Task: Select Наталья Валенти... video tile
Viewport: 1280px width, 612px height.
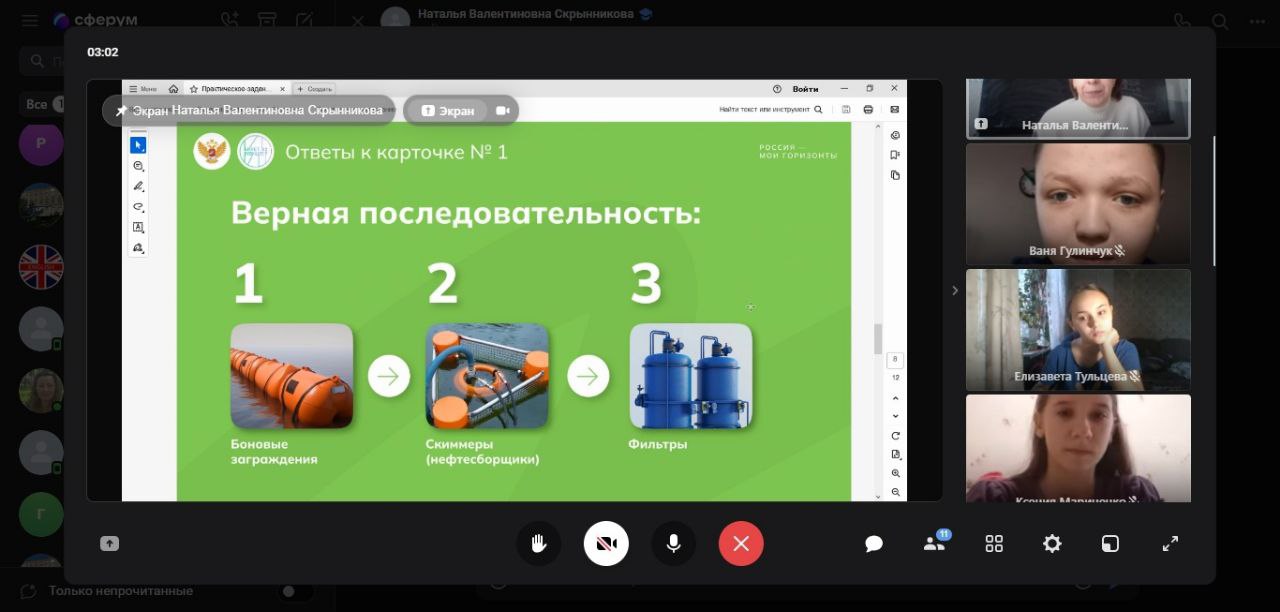Action: 1078,108
